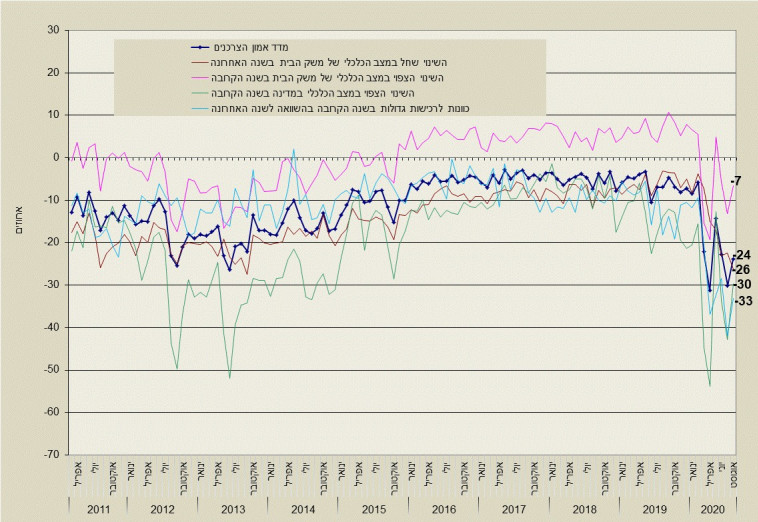
Task: Select the 2011 year label on axis
Action: point(98,509)
